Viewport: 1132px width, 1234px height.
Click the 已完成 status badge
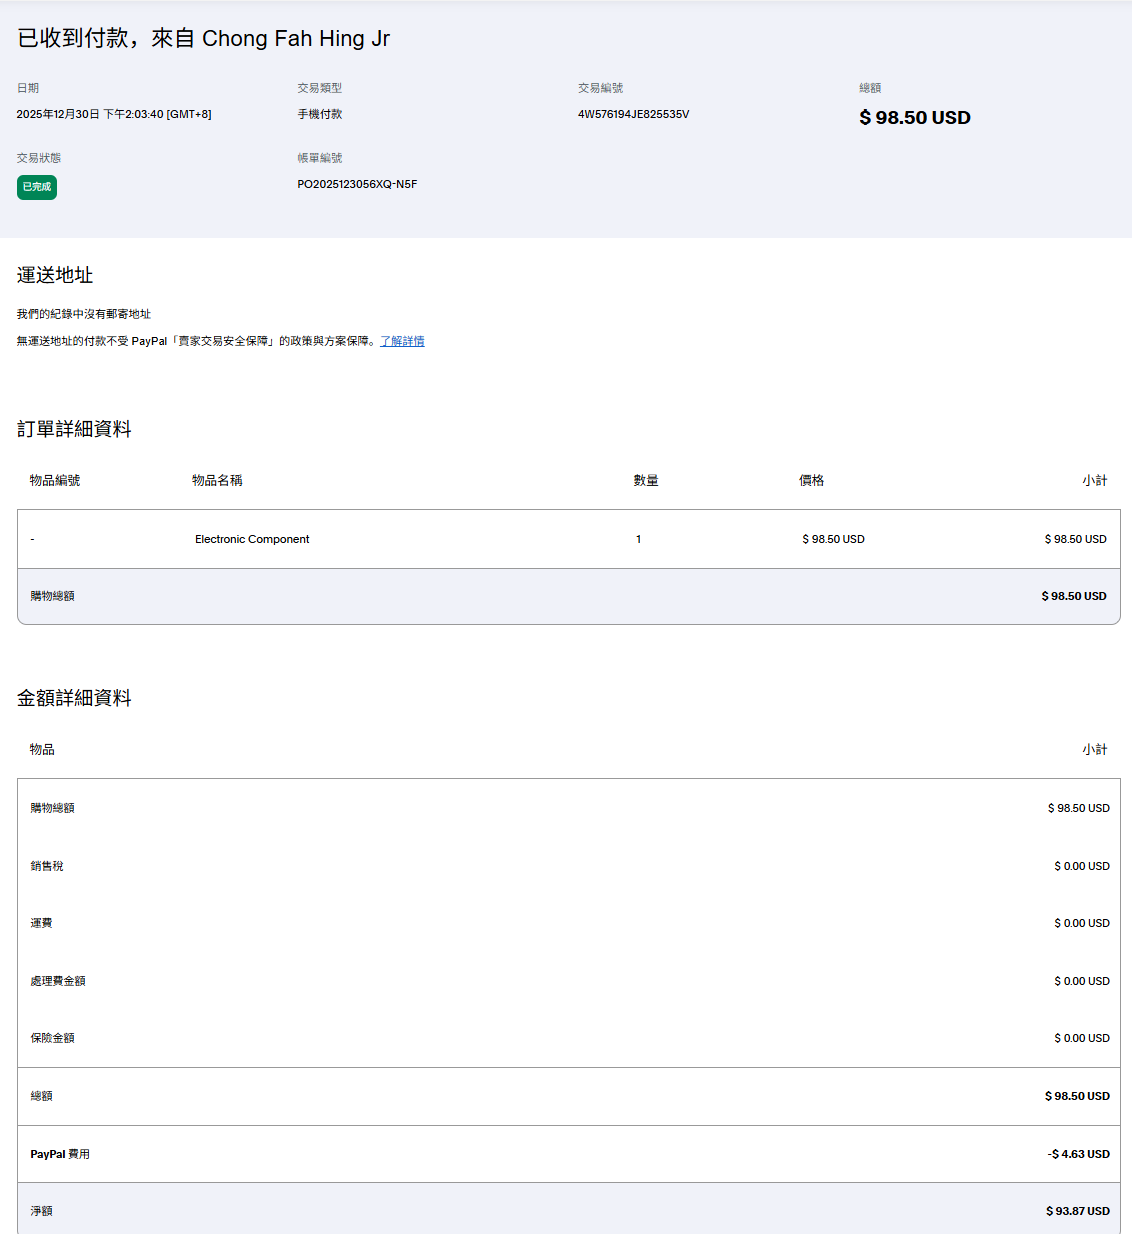(37, 187)
